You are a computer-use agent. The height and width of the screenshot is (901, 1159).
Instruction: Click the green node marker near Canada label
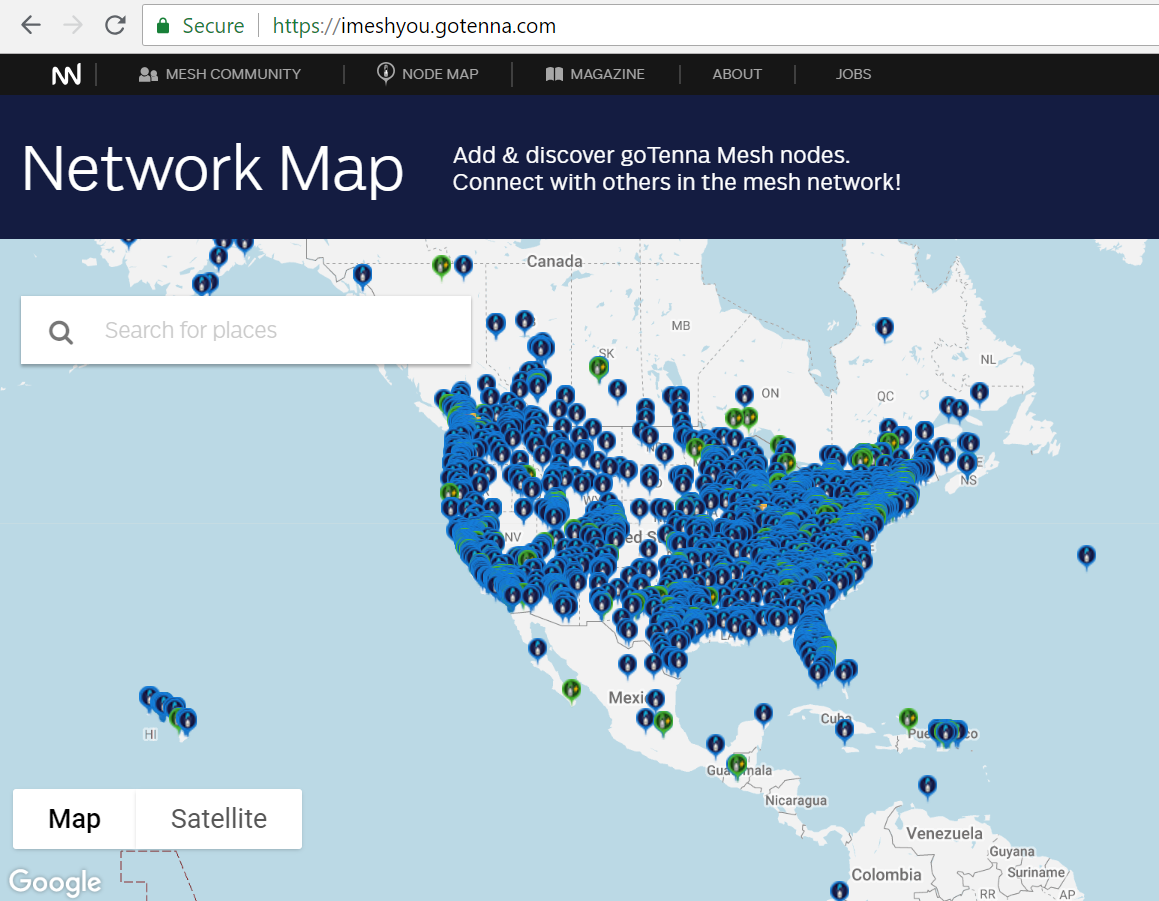click(441, 265)
